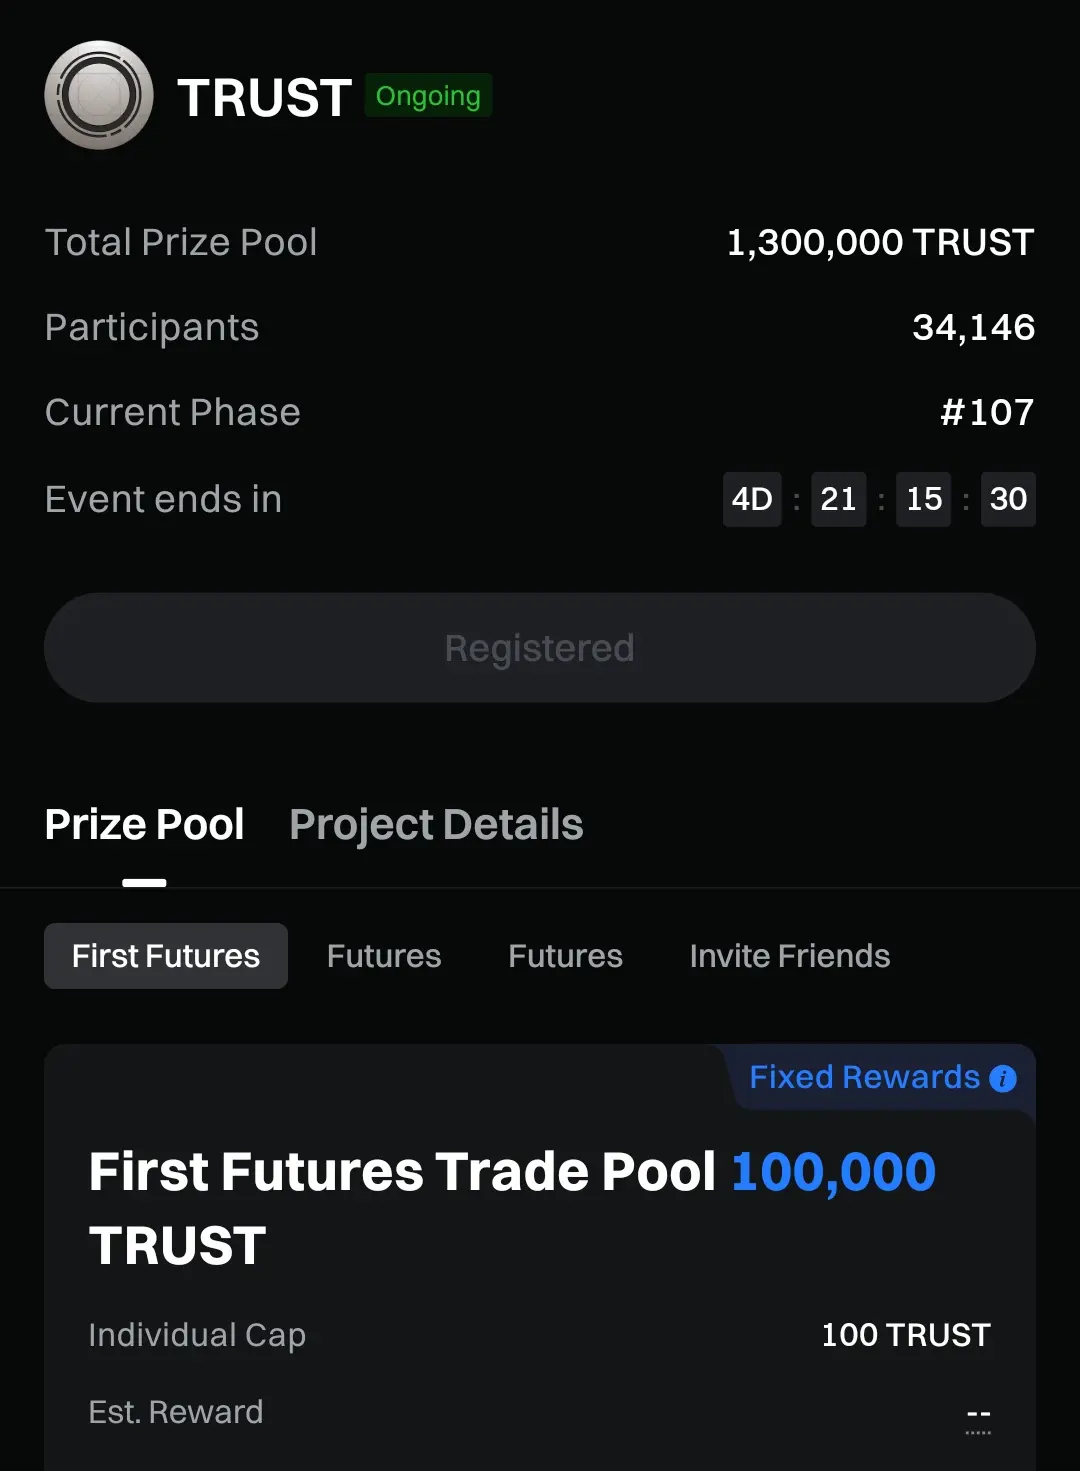Click the 100 TRUST individual cap value
Viewport: 1080px width, 1471px height.
(905, 1335)
